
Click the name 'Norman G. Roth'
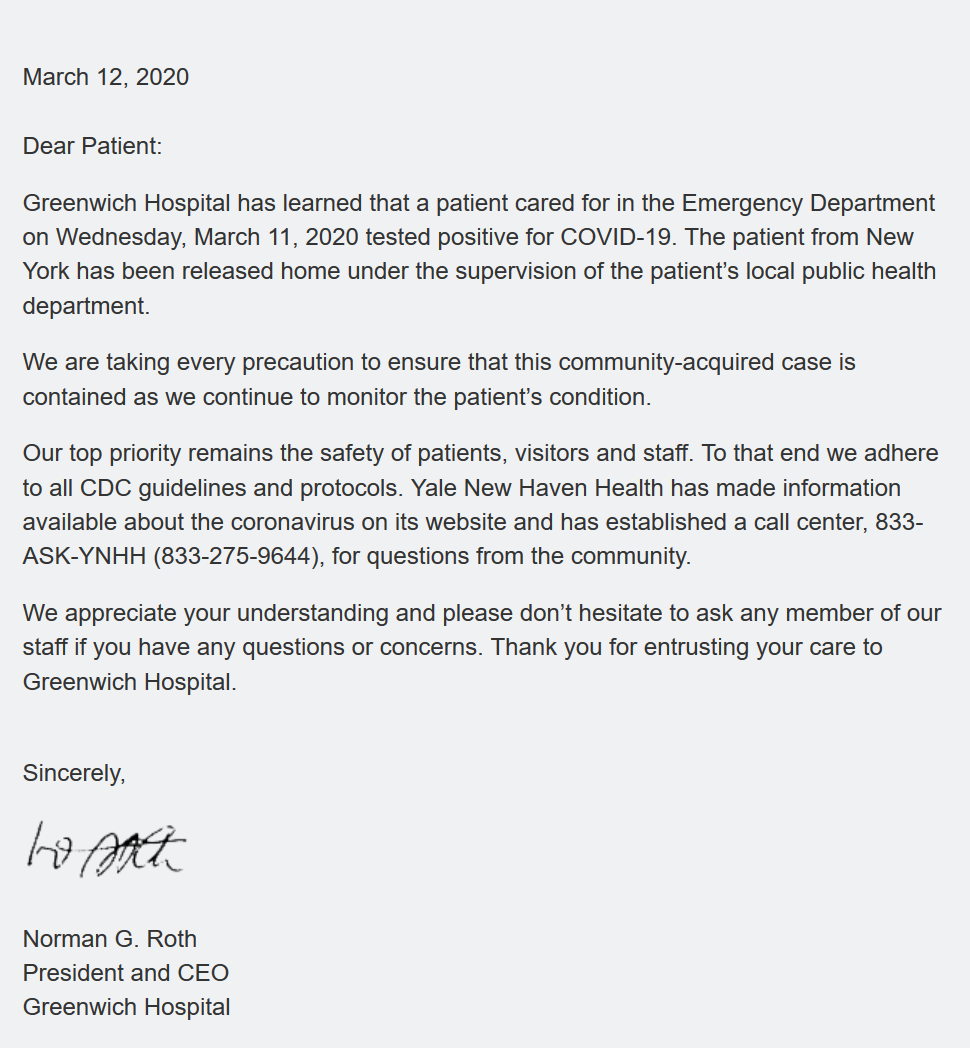[110, 939]
